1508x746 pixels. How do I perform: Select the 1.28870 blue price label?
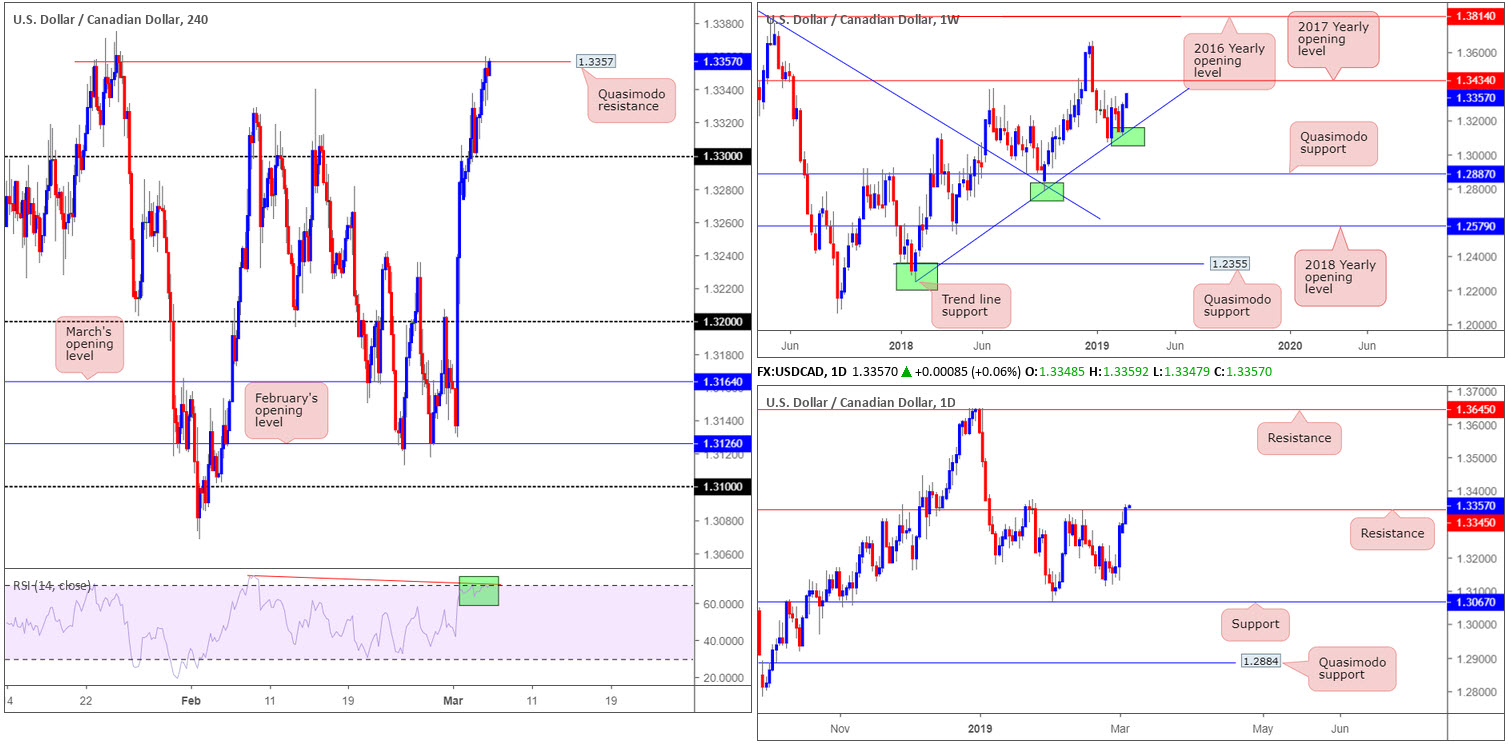[x=1477, y=173]
